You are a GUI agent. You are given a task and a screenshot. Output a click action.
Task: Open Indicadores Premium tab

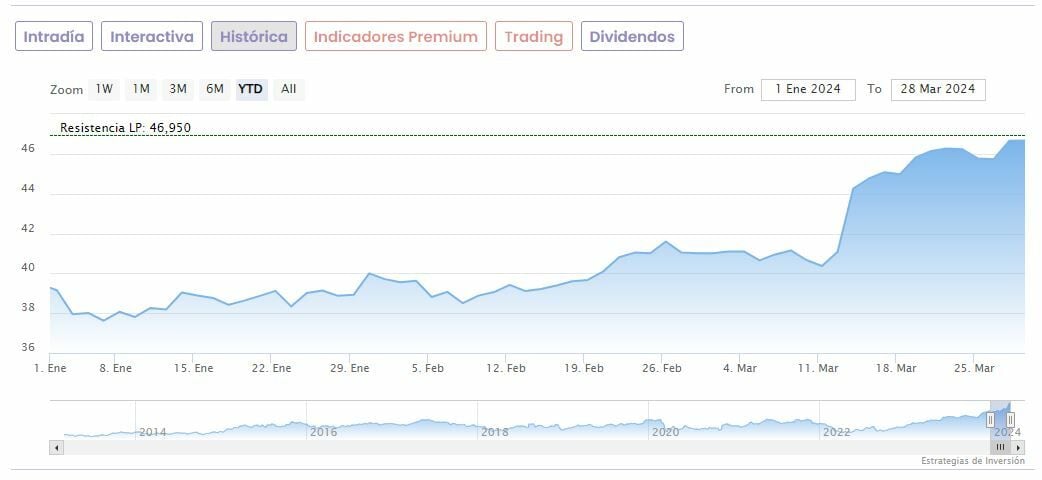coord(395,37)
